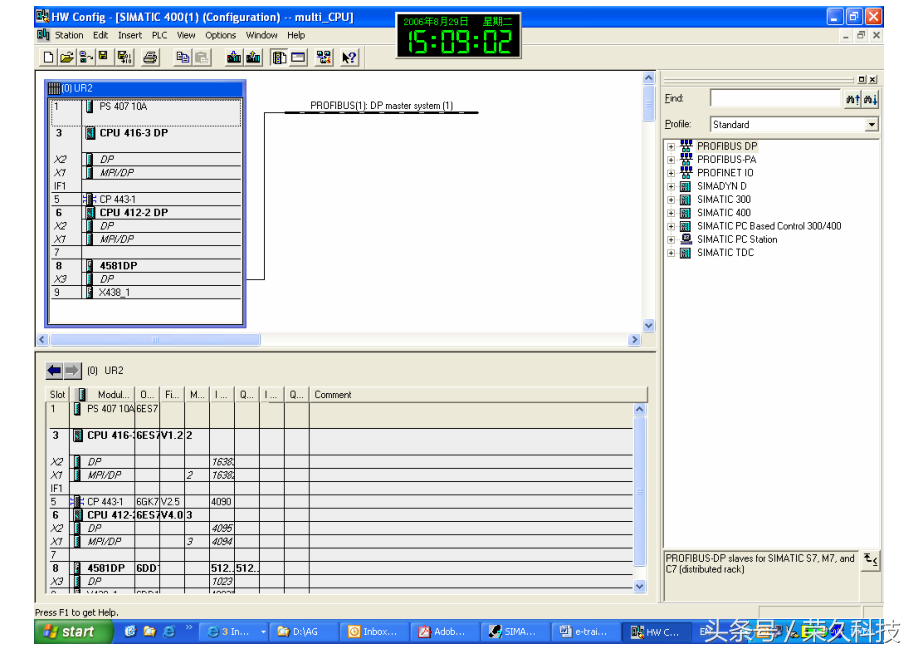Image resolution: width=916 pixels, height=653 pixels.
Task: Click the context Help arrow icon
Action: tap(349, 58)
